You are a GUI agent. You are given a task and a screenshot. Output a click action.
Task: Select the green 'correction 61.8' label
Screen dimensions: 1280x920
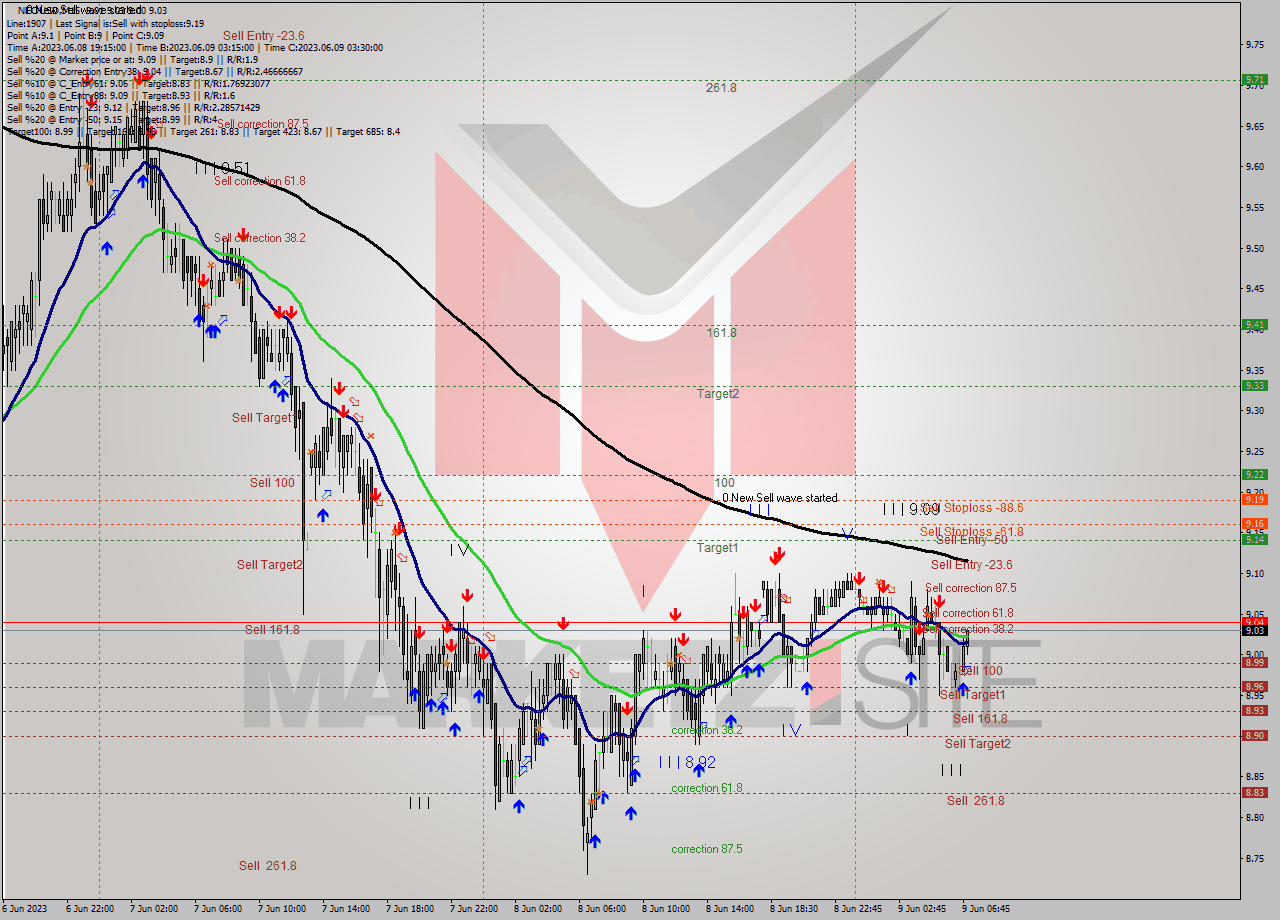707,788
